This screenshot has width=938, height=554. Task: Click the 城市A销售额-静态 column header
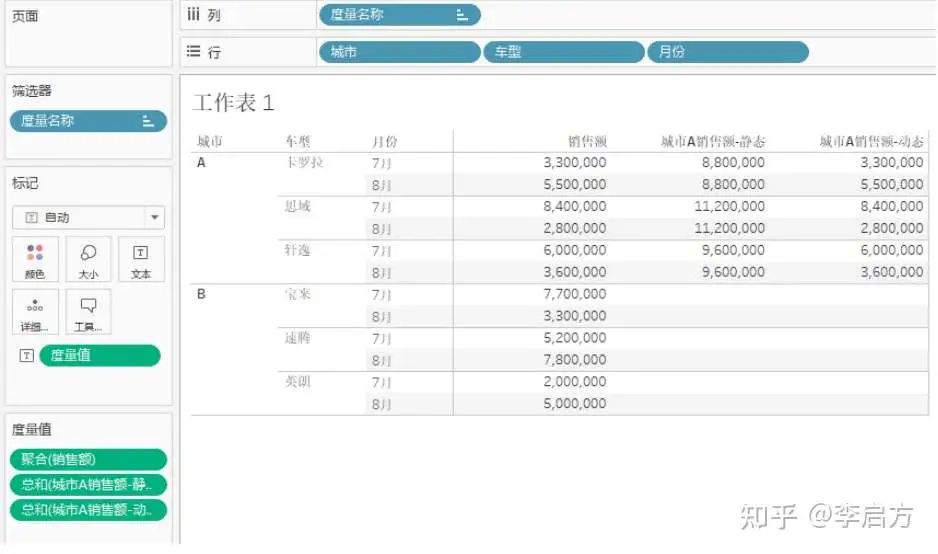click(x=713, y=142)
